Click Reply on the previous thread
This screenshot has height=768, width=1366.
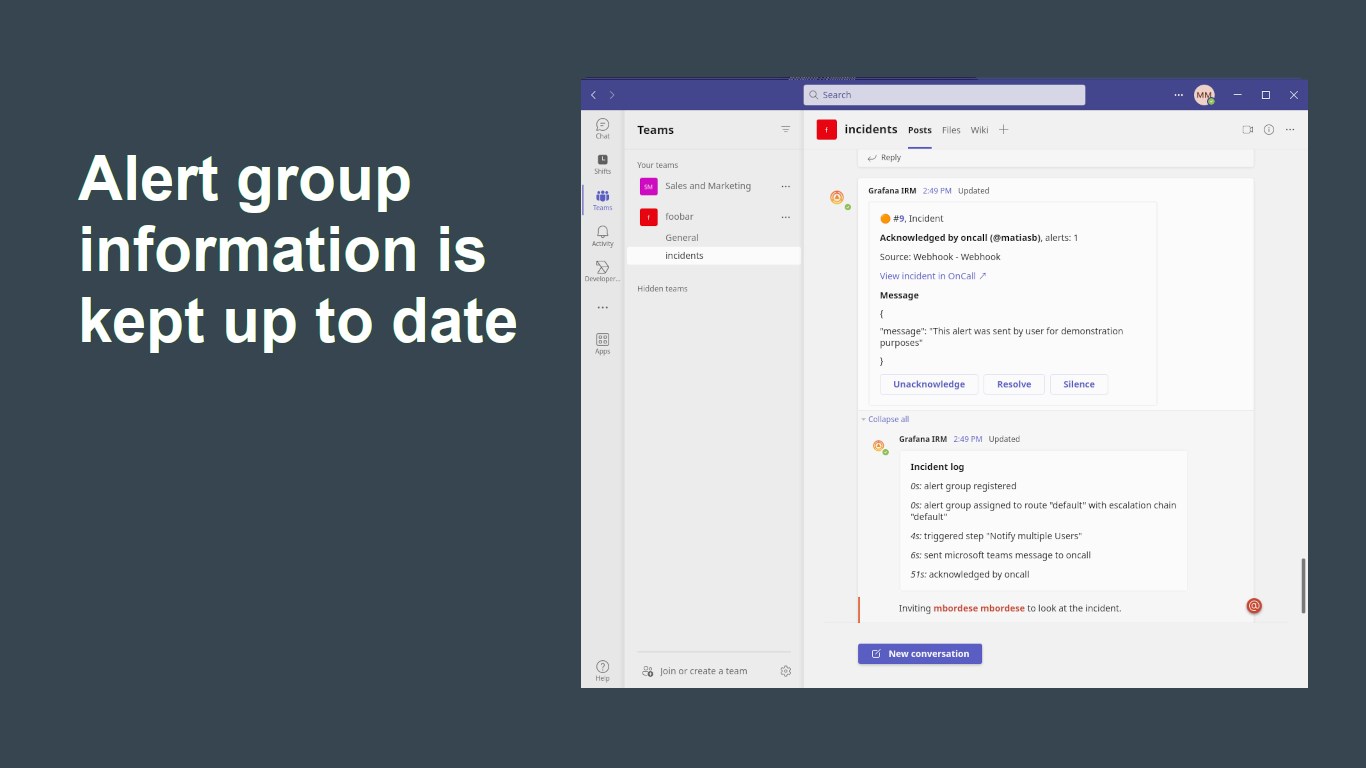(x=884, y=157)
